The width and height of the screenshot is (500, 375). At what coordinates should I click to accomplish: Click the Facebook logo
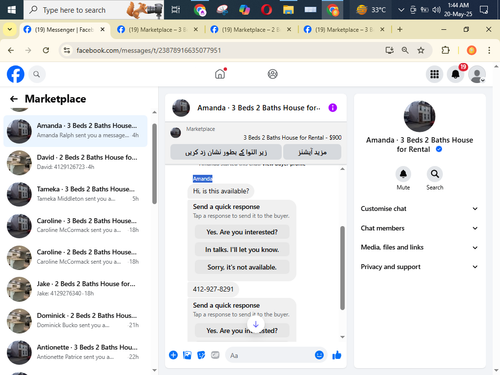click(15, 74)
